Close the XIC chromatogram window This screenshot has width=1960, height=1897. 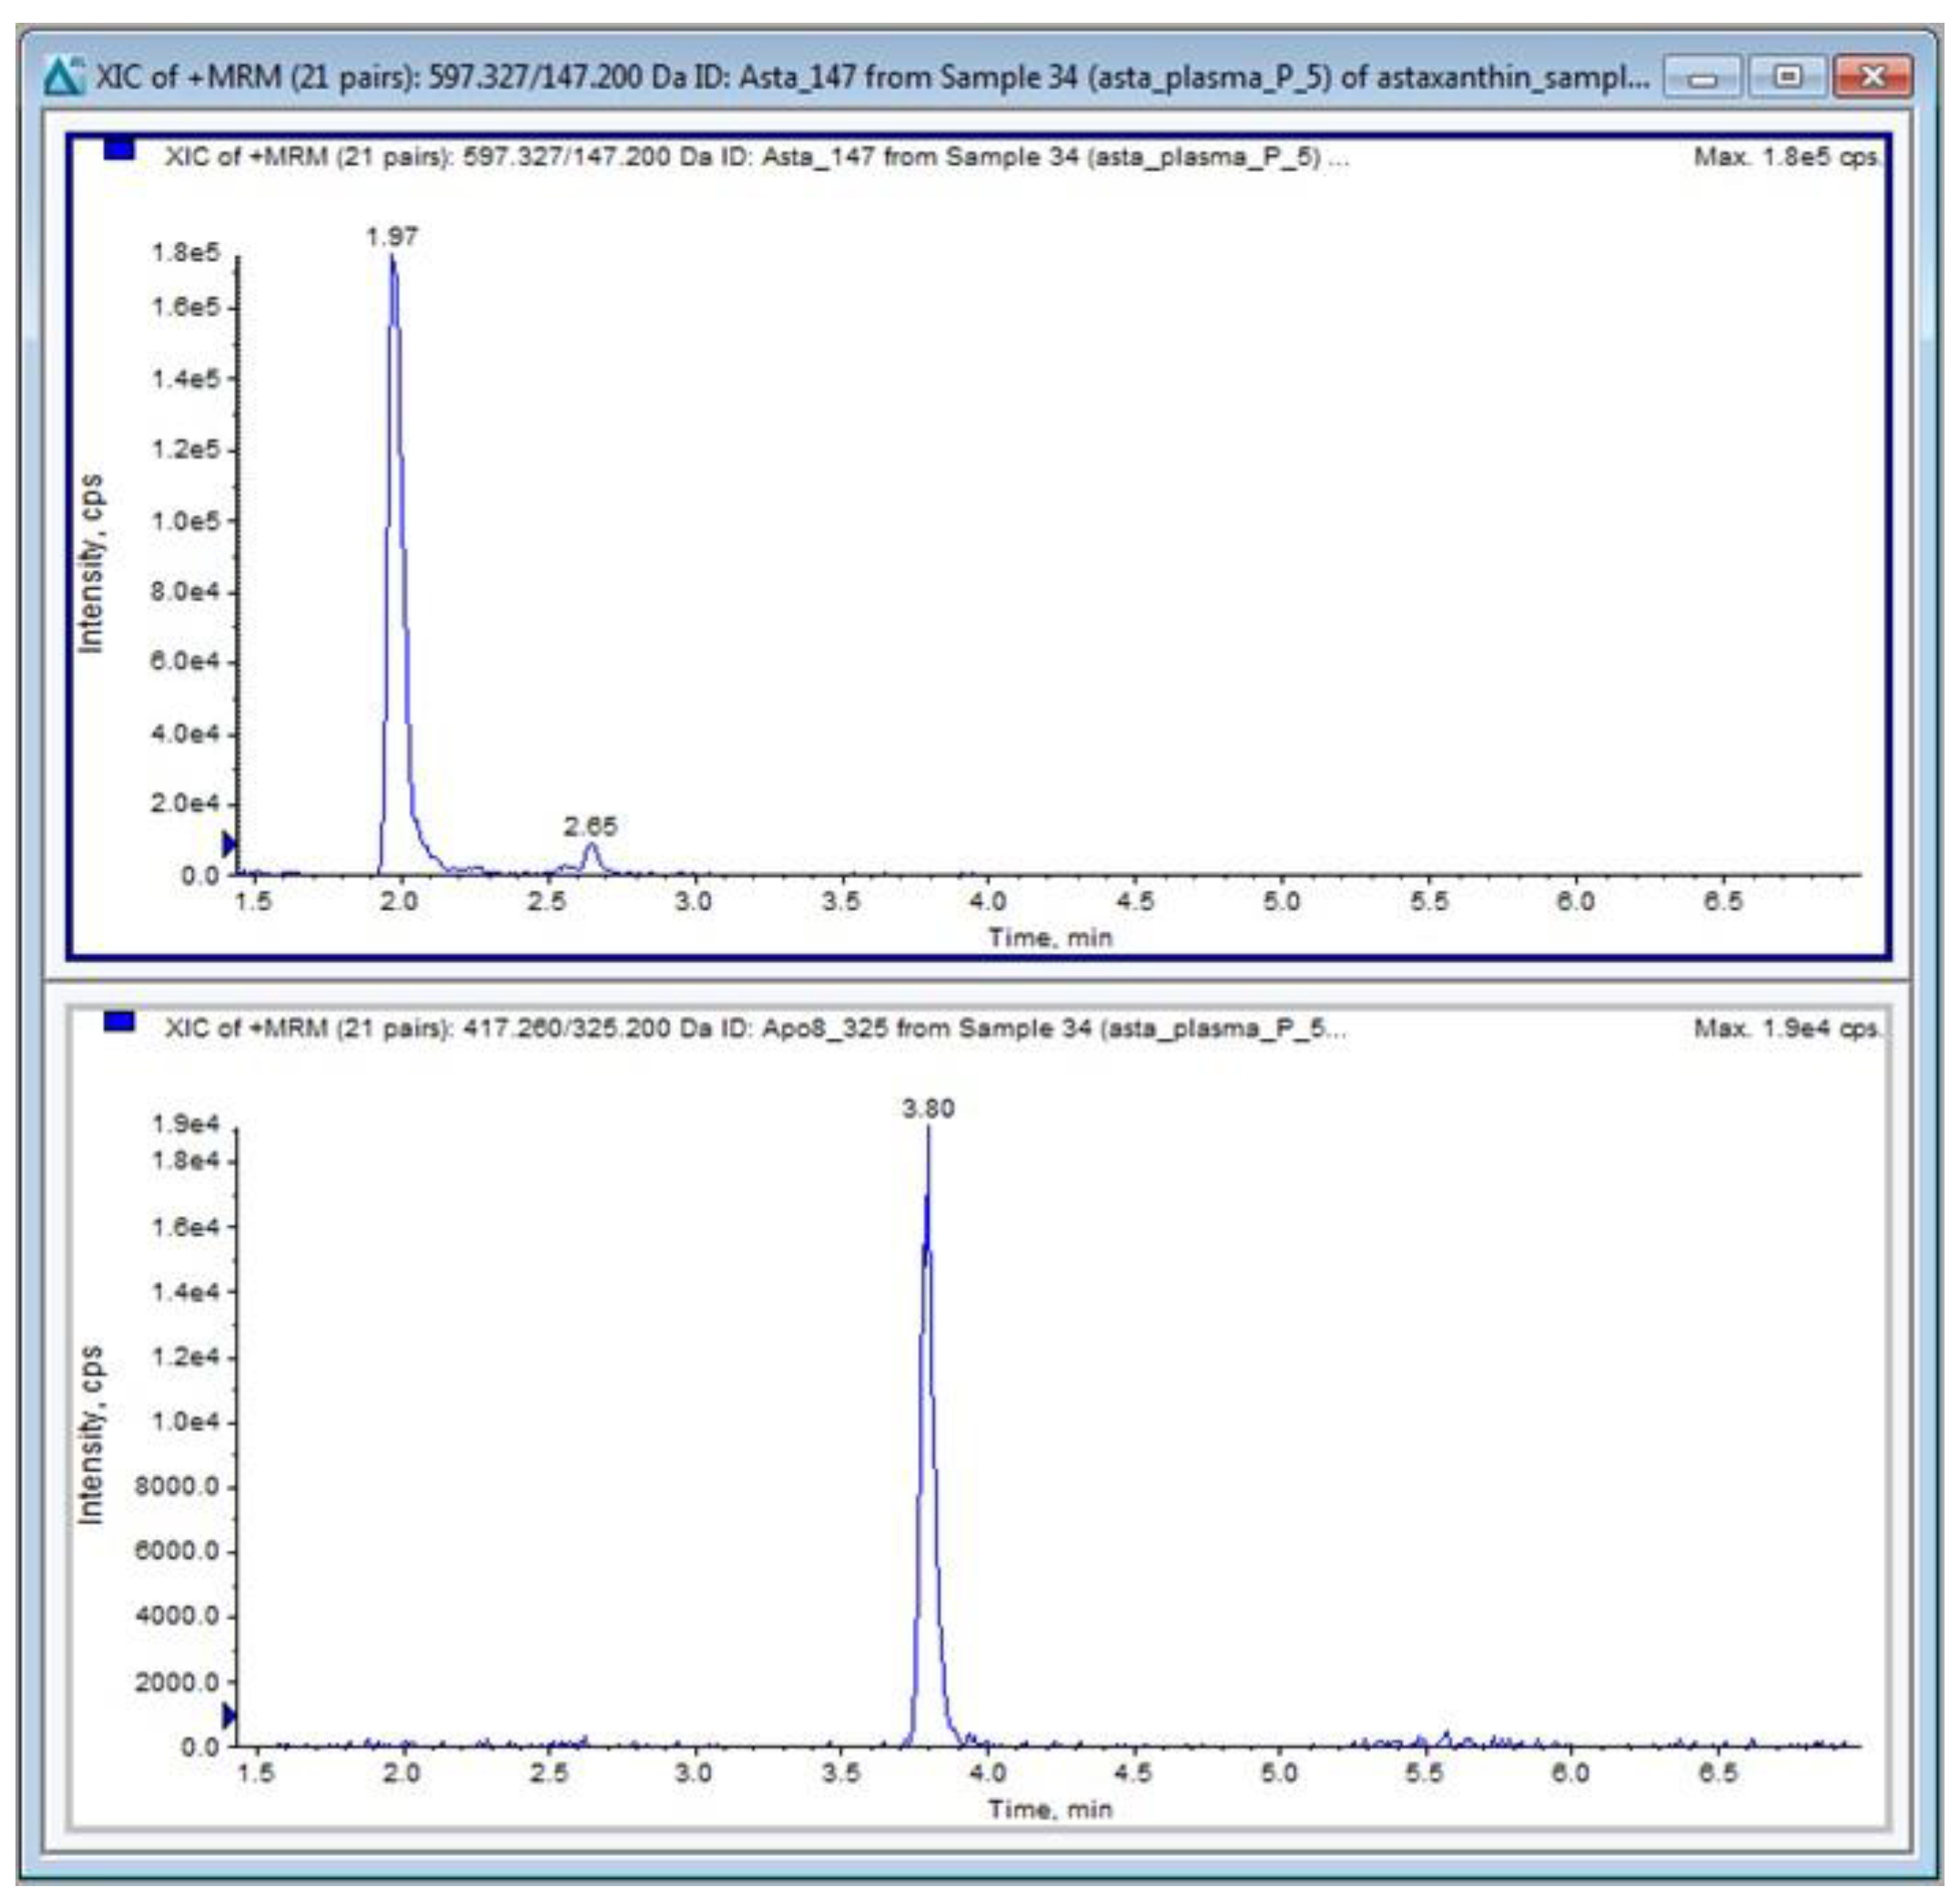coord(1872,77)
